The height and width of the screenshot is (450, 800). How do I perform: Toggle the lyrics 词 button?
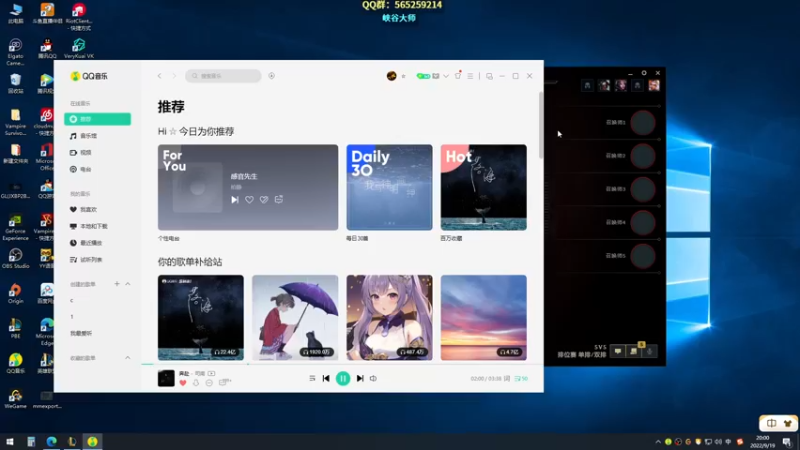[x=507, y=379]
